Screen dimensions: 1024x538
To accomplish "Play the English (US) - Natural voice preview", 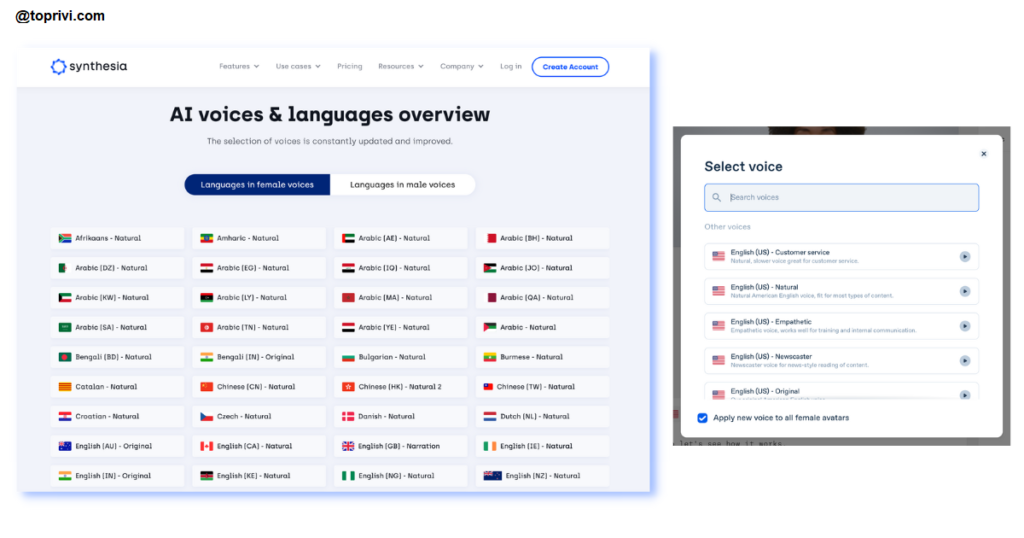I will pyautogui.click(x=965, y=291).
